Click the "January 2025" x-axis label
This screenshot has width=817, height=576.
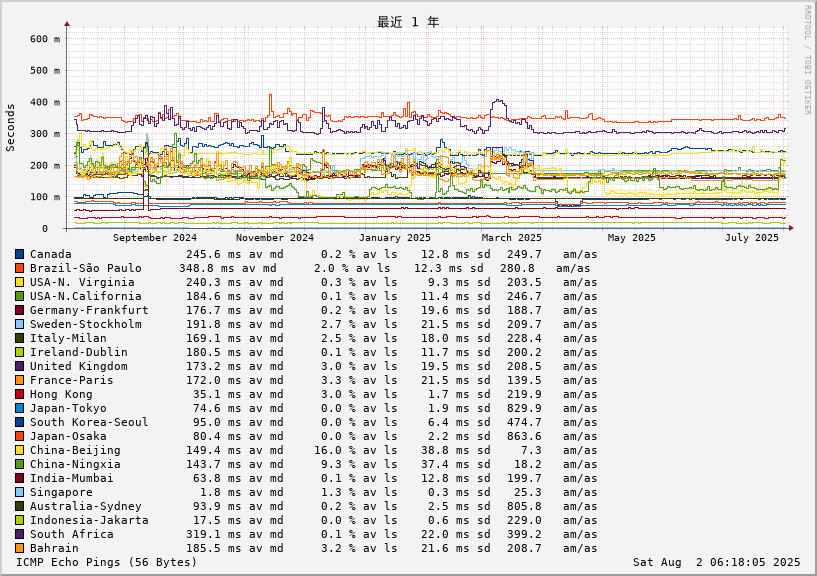click(394, 238)
